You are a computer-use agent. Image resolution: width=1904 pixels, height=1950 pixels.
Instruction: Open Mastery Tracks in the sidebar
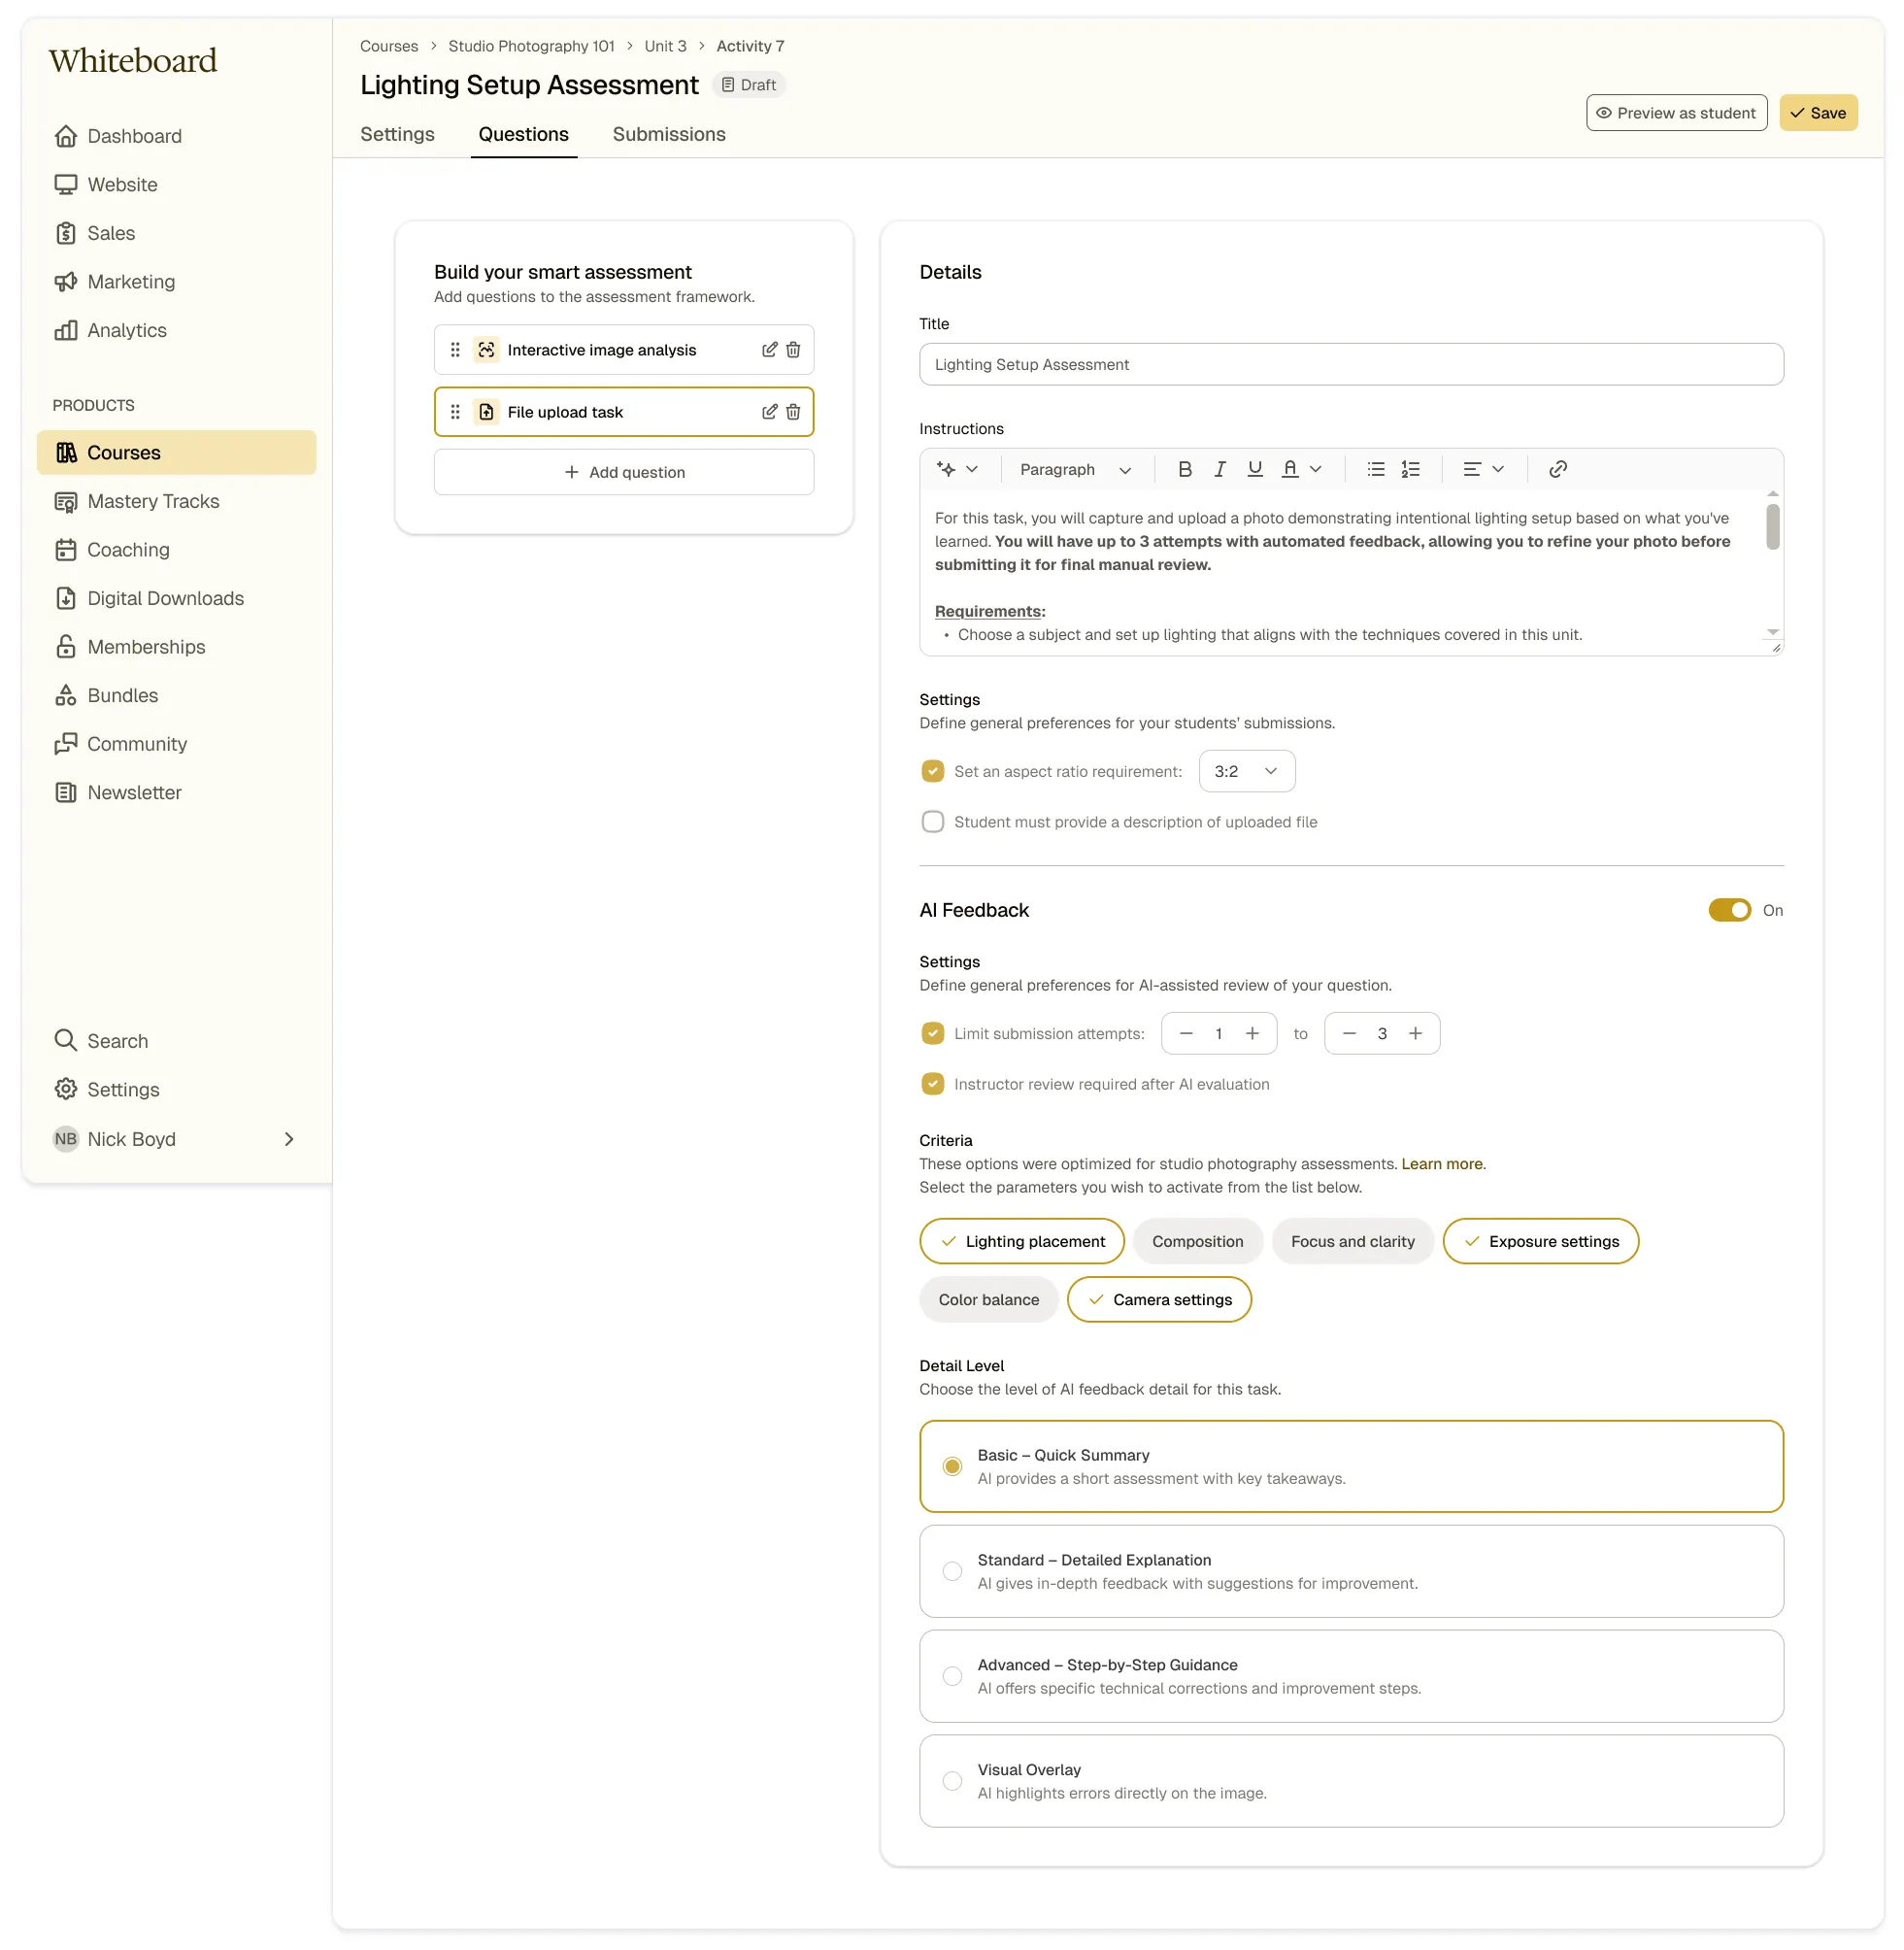click(x=153, y=501)
